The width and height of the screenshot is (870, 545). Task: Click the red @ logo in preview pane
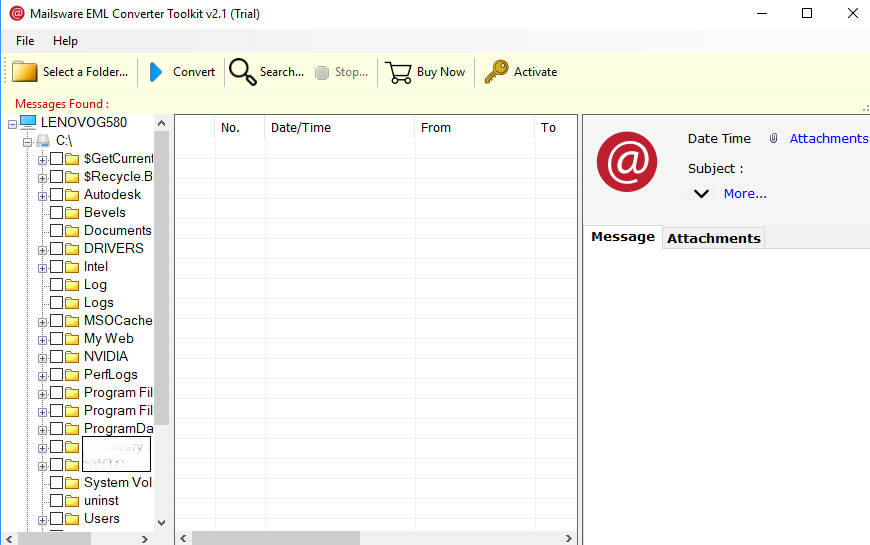[627, 162]
